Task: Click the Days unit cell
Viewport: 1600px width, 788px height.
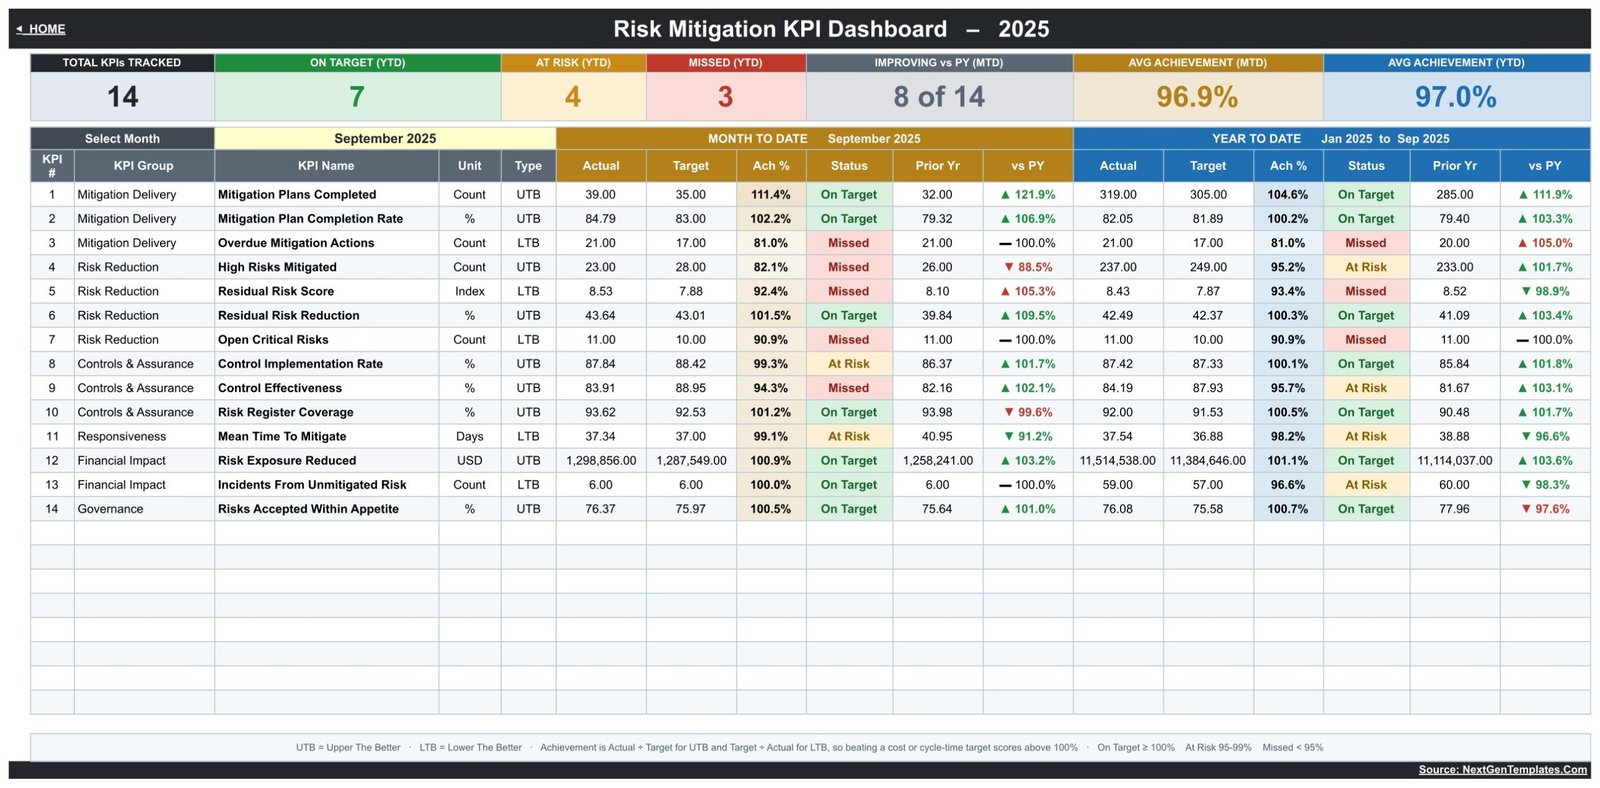Action: 470,436
